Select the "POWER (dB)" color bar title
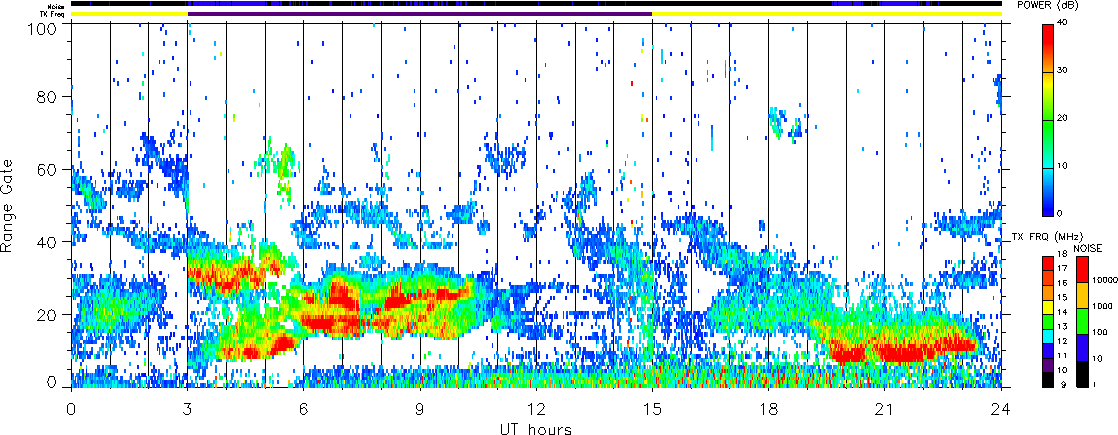The height and width of the screenshot is (435, 1118). tap(1048, 6)
